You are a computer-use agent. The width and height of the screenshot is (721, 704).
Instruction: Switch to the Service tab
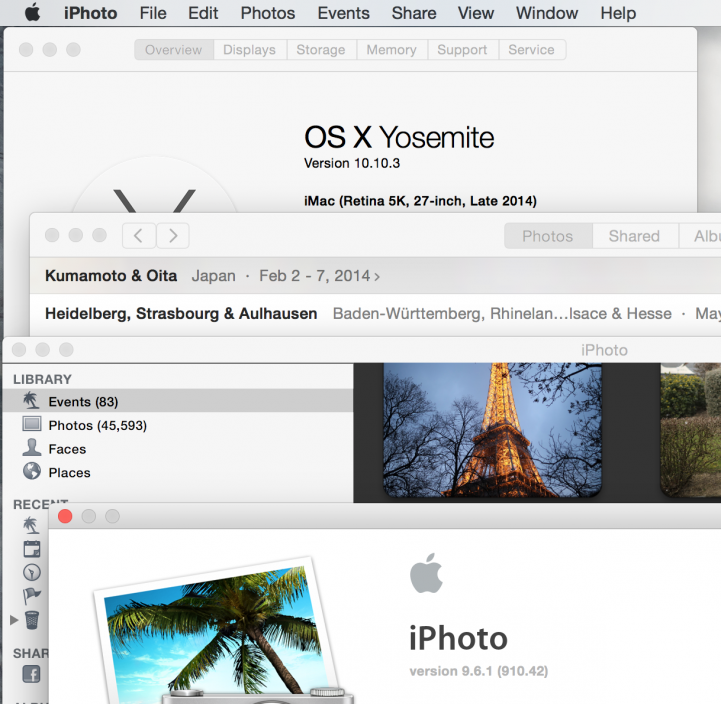[532, 50]
